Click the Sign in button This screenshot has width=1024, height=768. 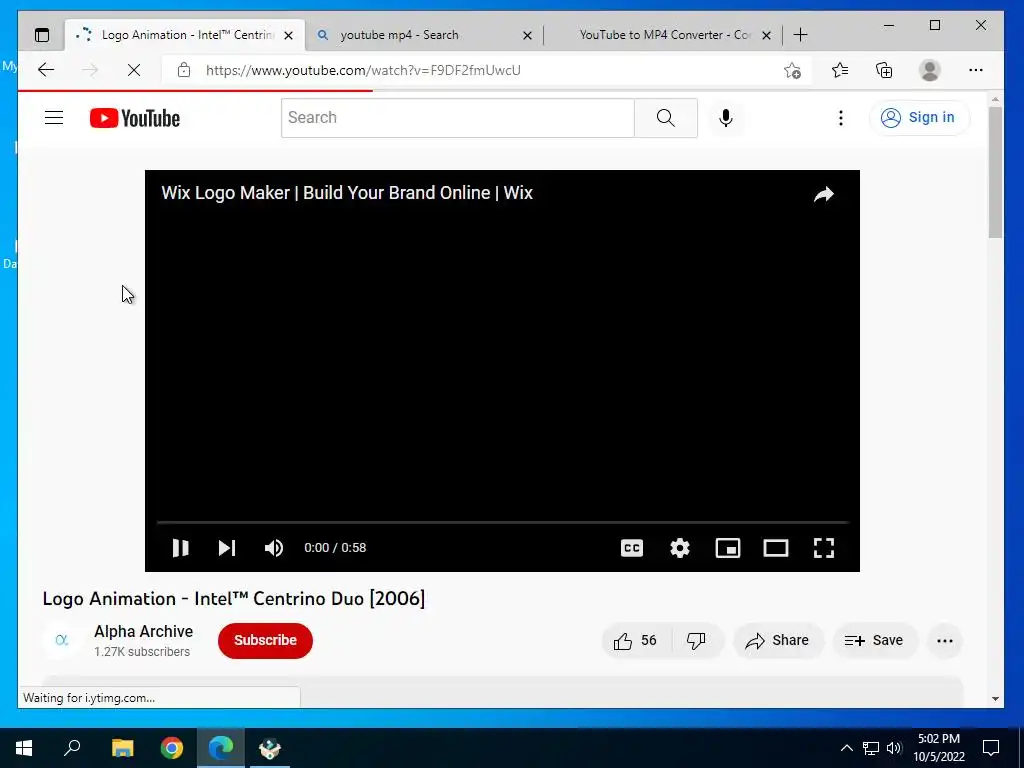coord(919,118)
